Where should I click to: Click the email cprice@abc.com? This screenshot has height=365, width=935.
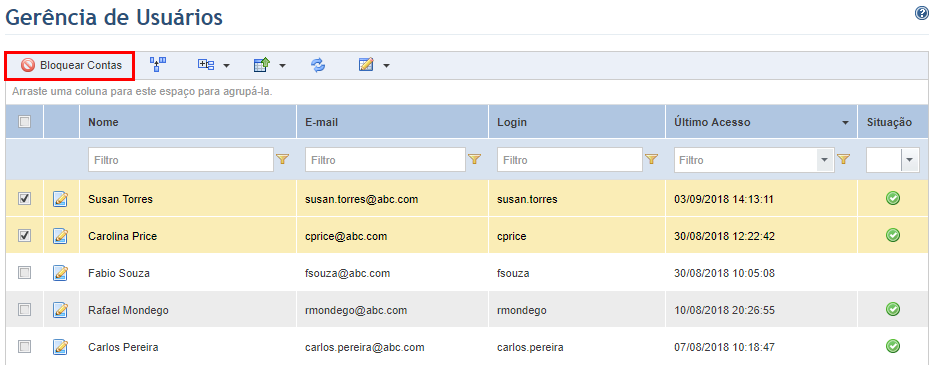coord(346,236)
